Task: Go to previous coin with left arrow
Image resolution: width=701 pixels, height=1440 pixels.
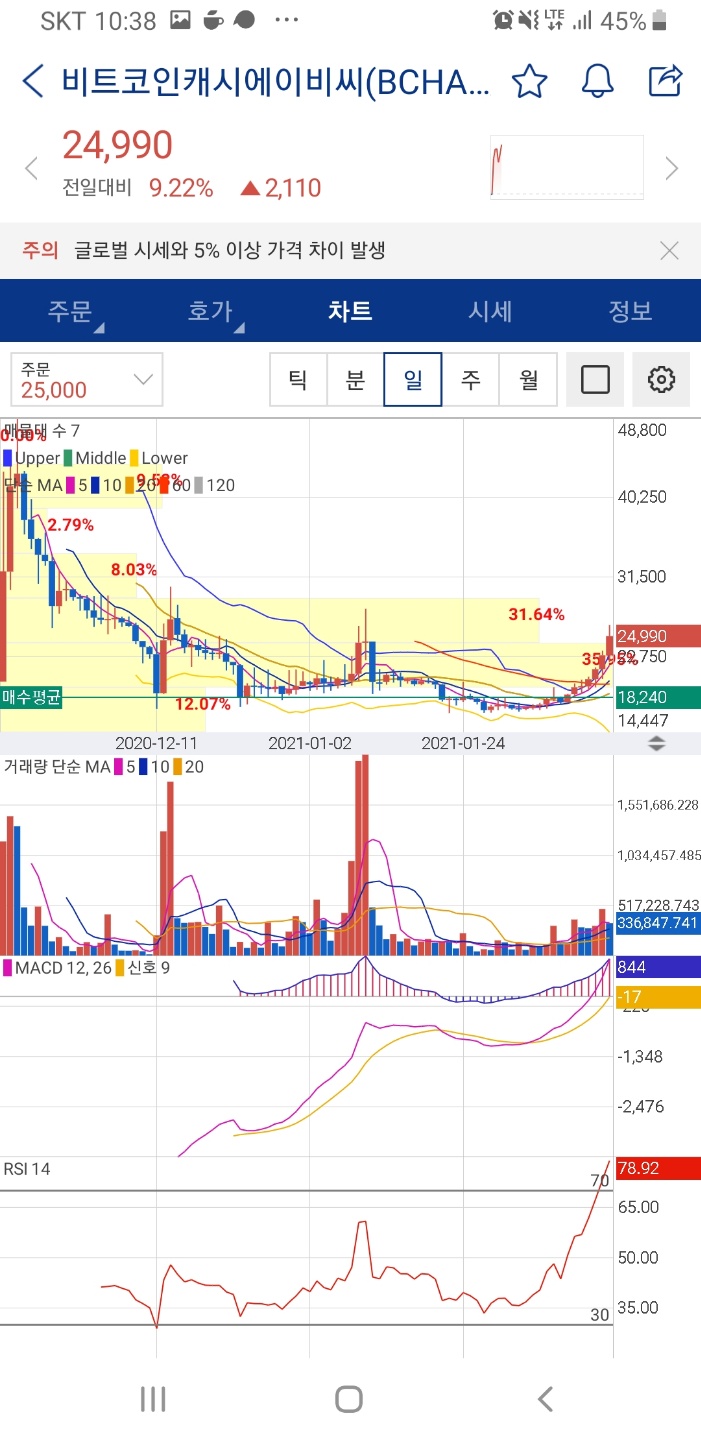Action: click(x=31, y=168)
